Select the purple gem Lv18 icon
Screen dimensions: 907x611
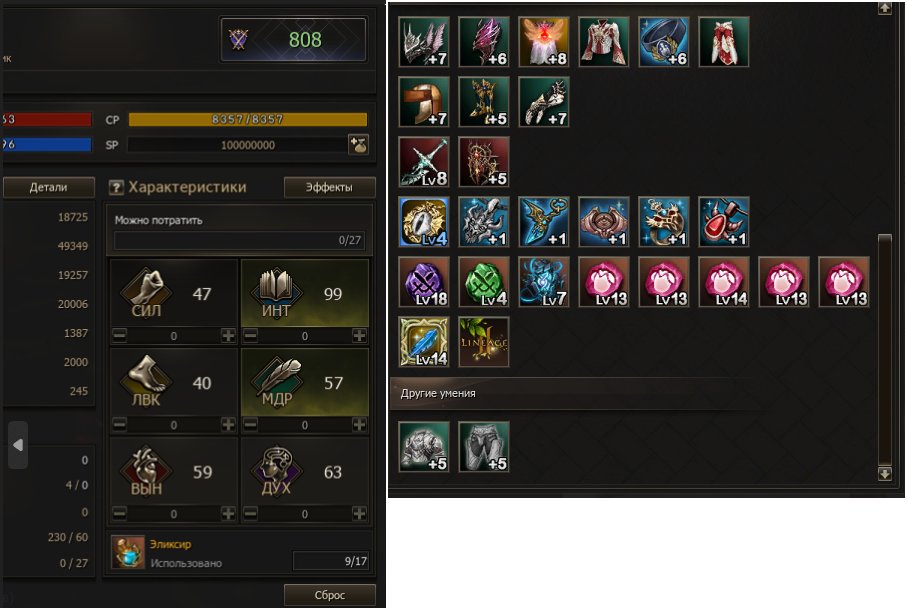tap(424, 282)
